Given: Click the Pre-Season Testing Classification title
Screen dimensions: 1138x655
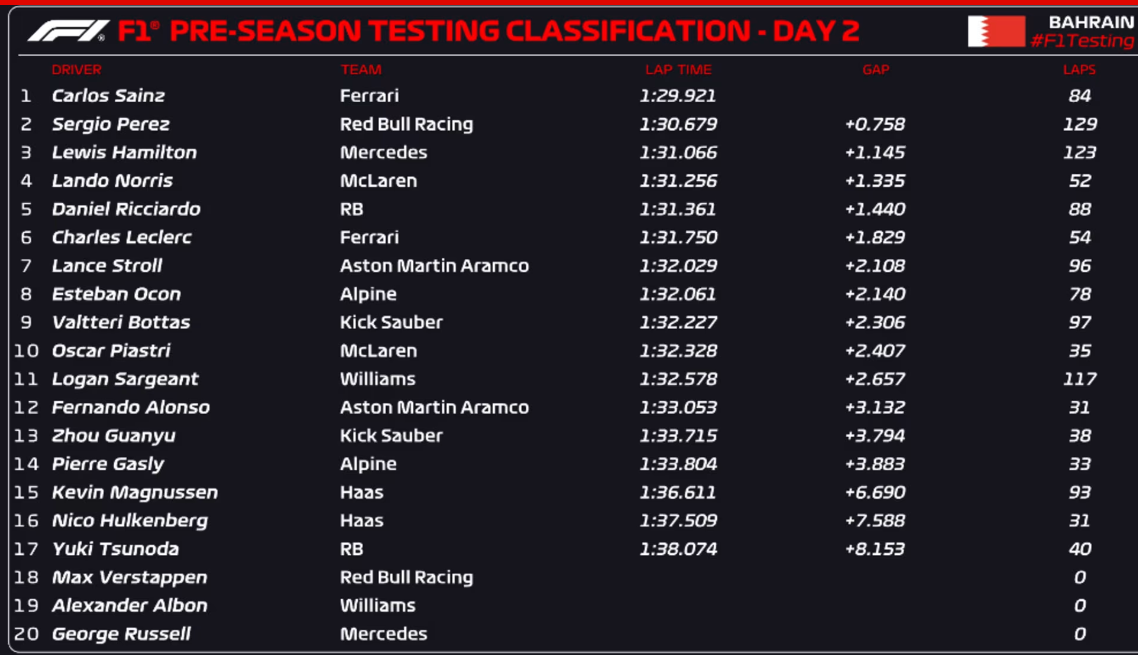Looking at the screenshot, I should click(488, 31).
